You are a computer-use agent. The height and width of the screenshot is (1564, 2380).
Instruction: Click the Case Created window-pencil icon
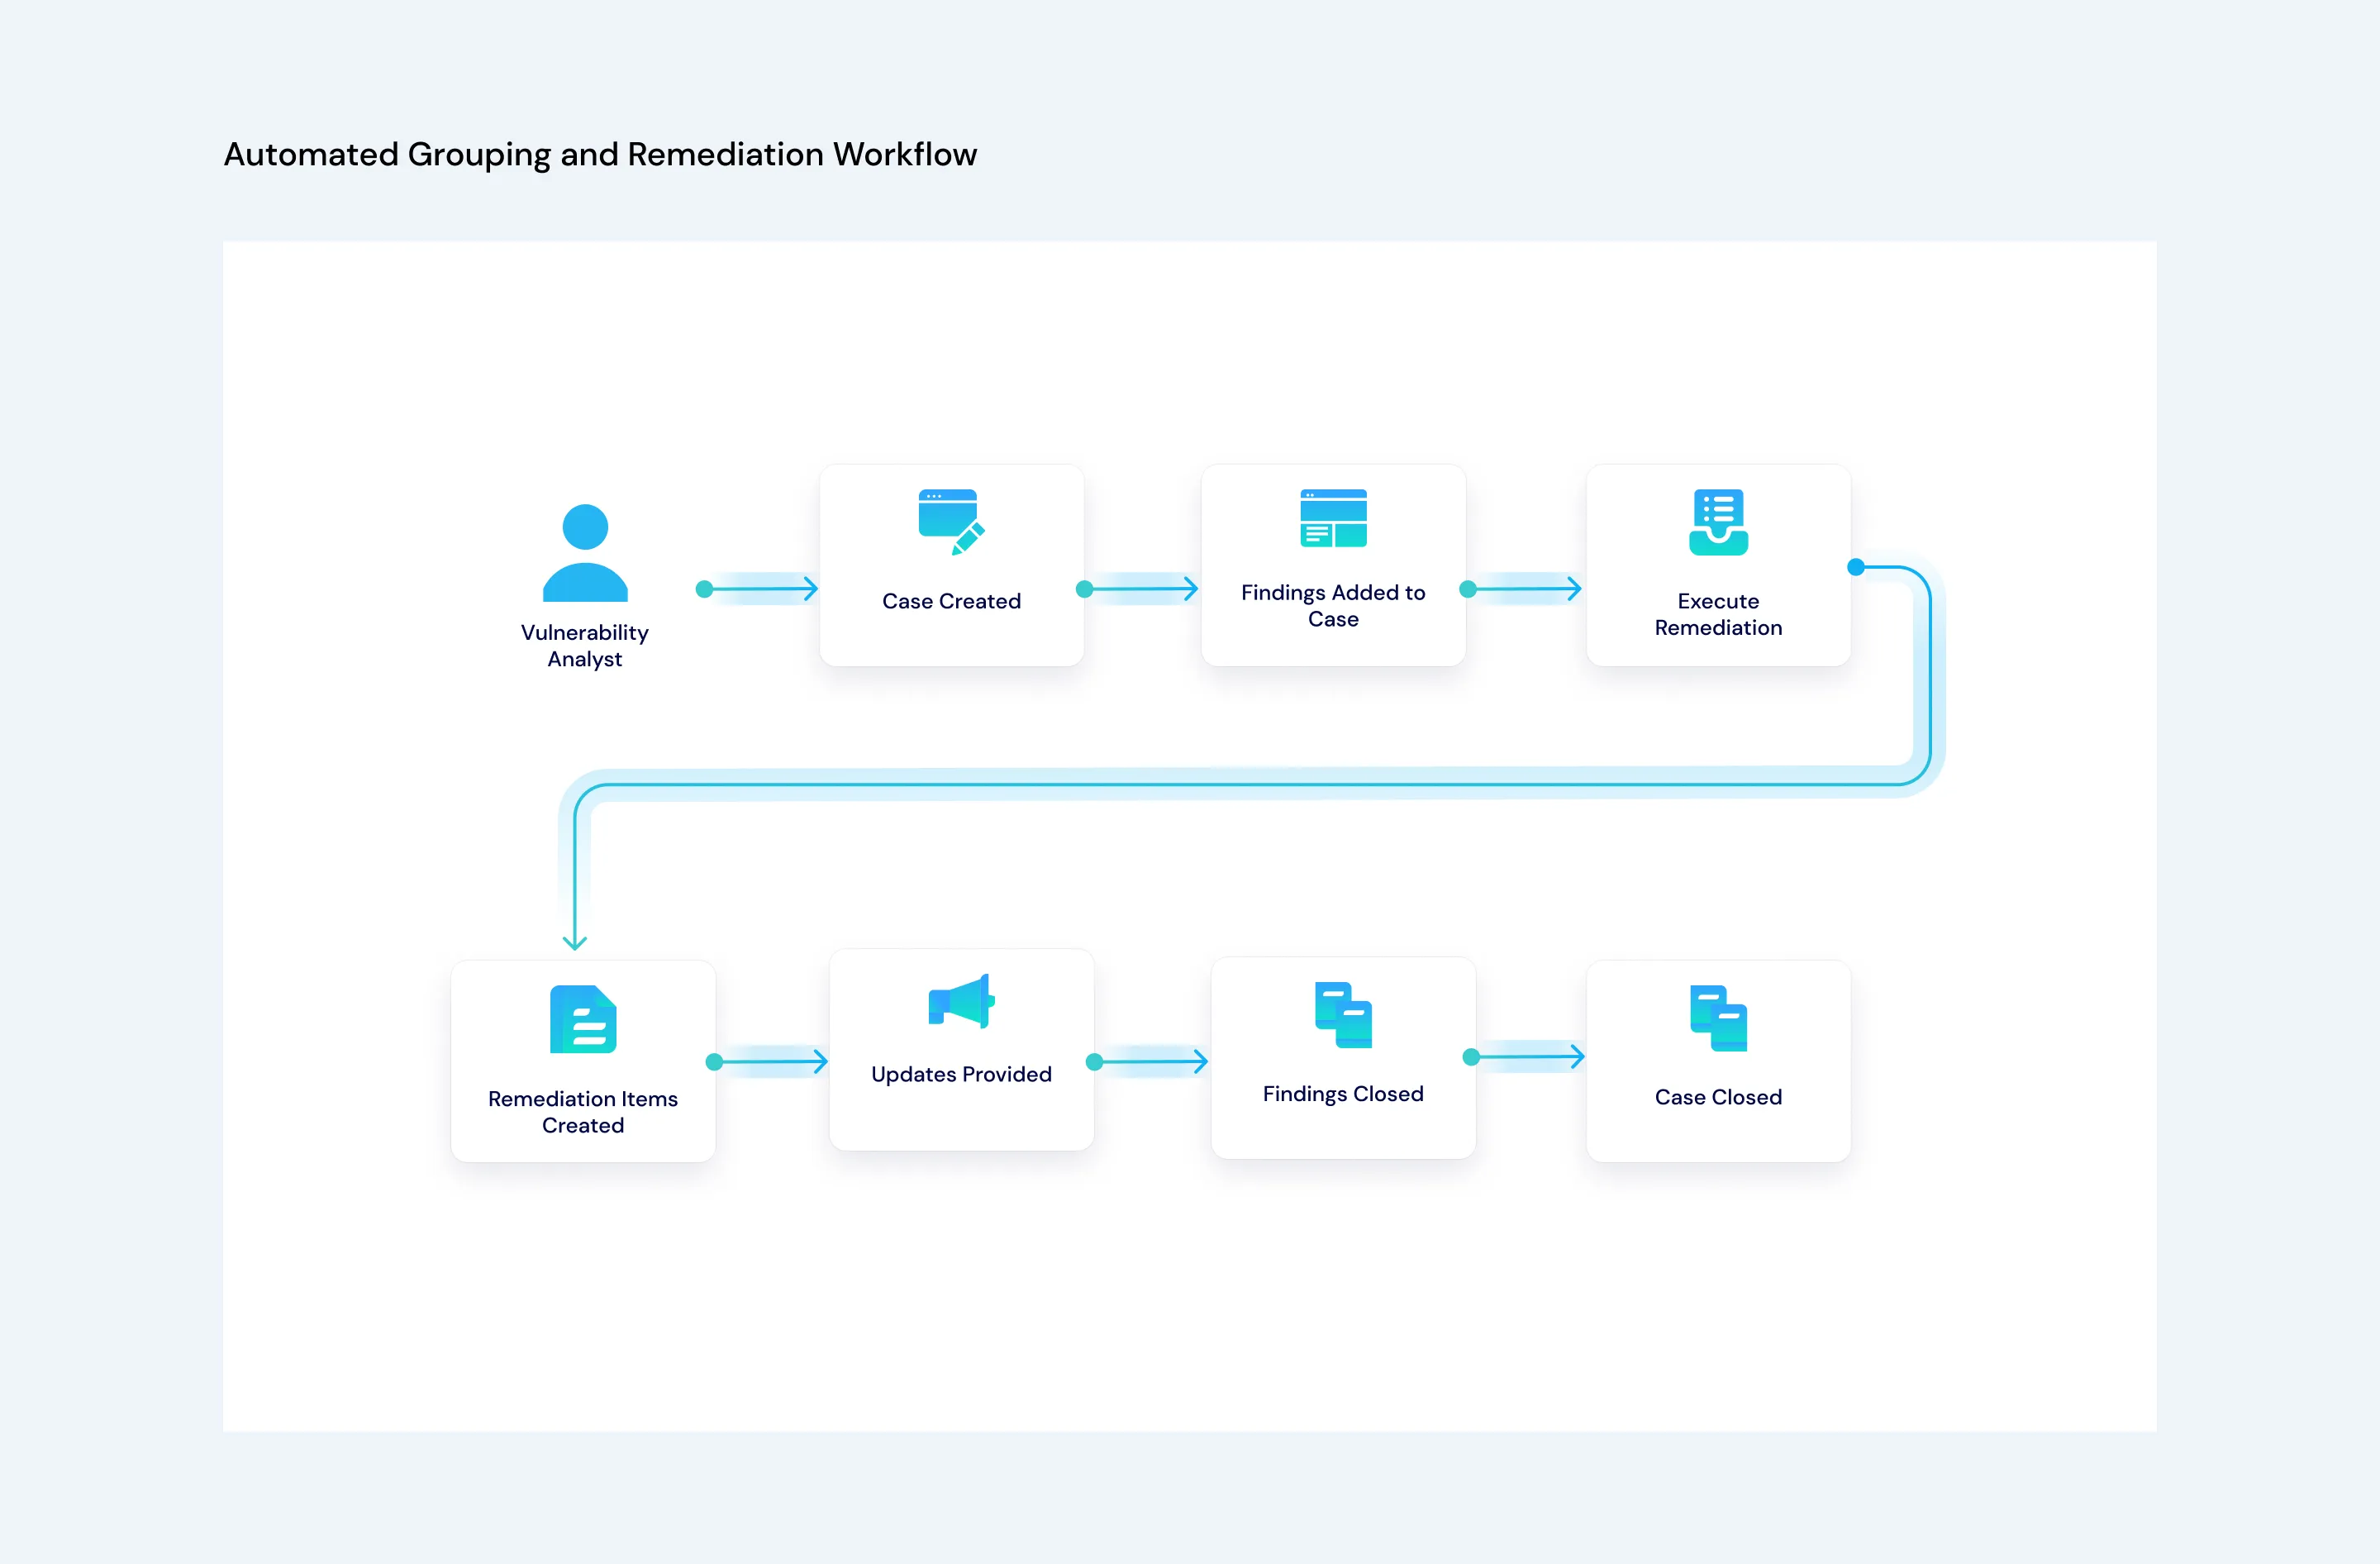[x=951, y=522]
